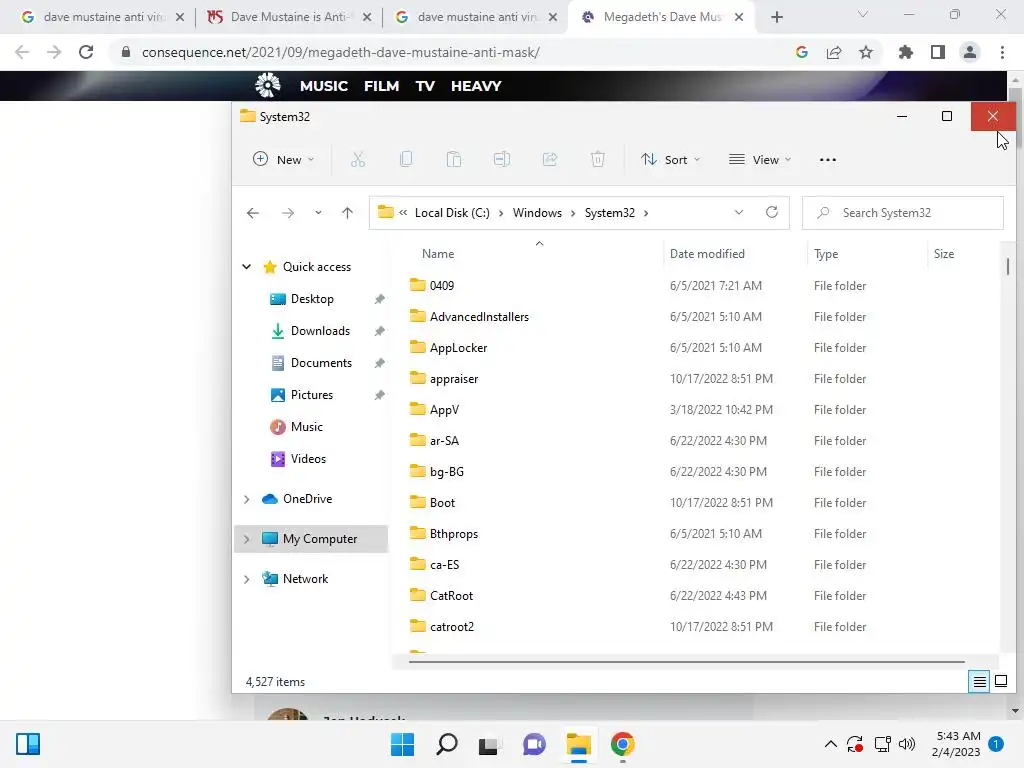Viewport: 1024px width, 768px height.
Task: Open recent locations dropdown chevron
Action: tap(318, 213)
